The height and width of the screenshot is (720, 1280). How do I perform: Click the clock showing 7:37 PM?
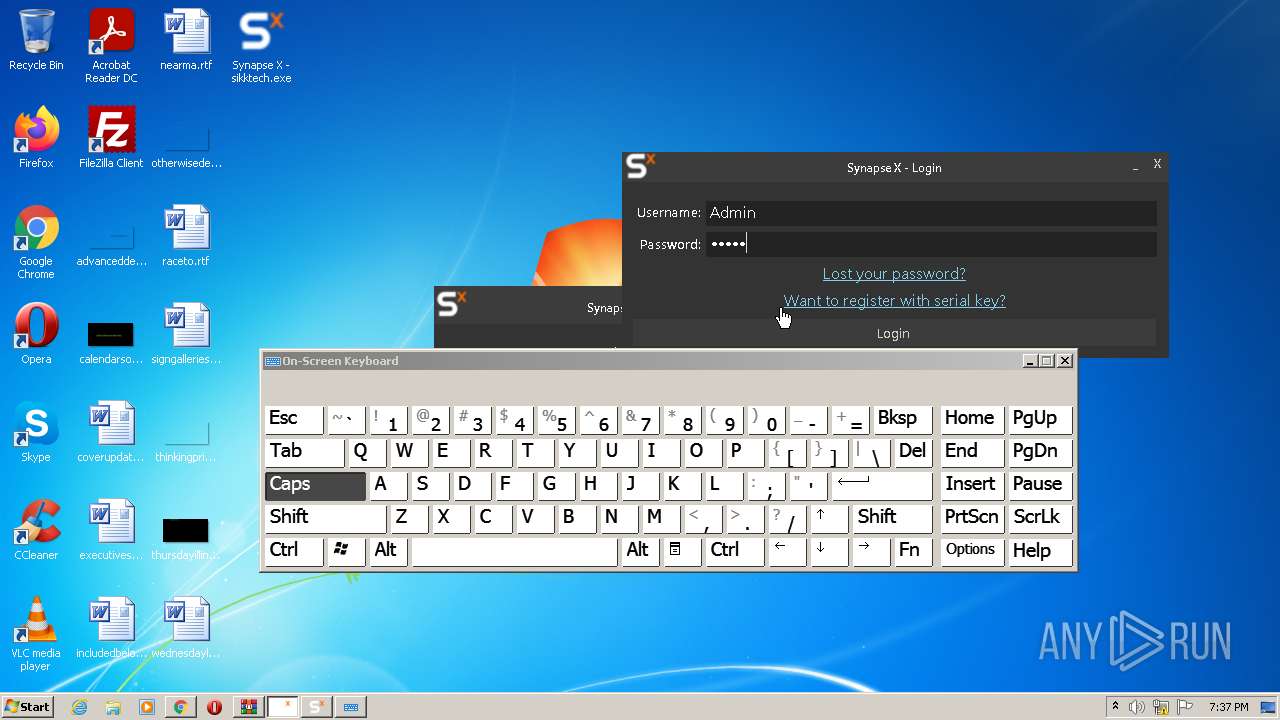[1229, 707]
